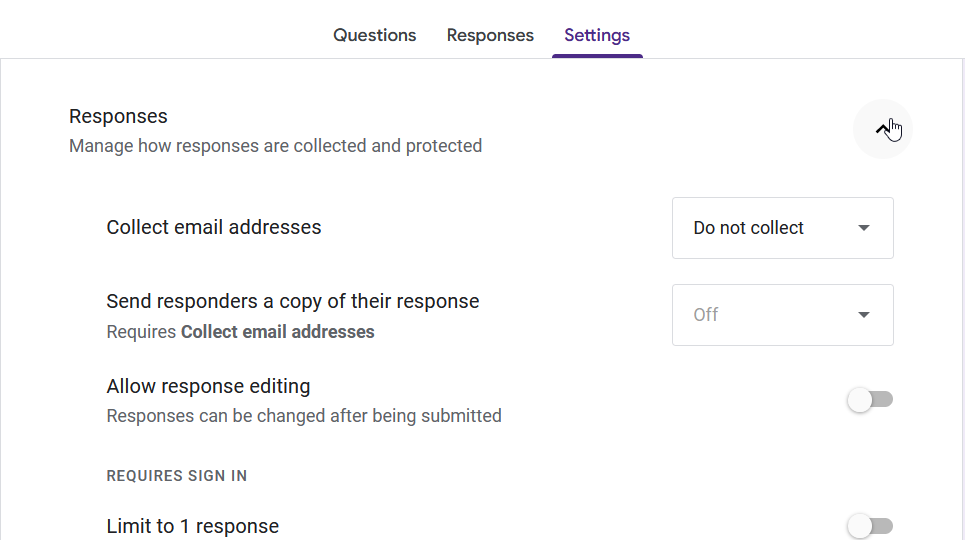Click Responses can be changed description text
This screenshot has width=965, height=540.
pyautogui.click(x=304, y=416)
